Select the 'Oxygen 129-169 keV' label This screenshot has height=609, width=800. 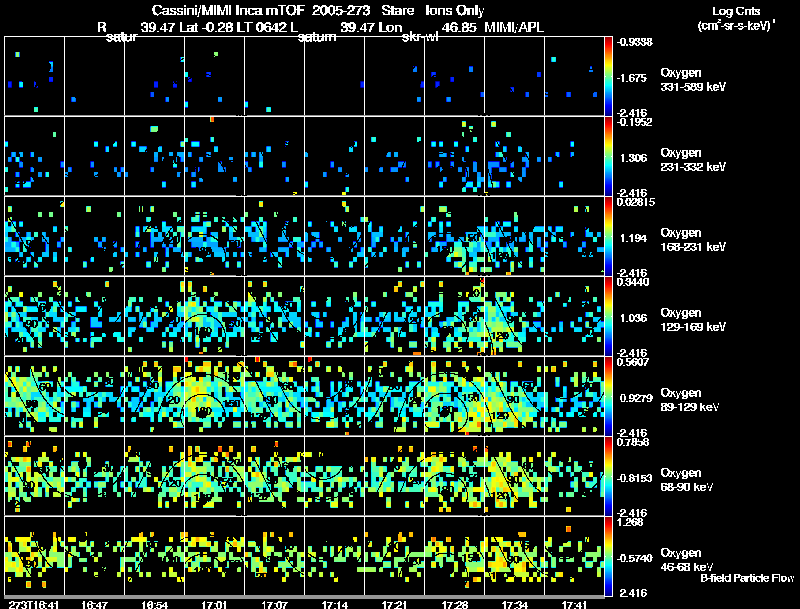[x=693, y=320]
